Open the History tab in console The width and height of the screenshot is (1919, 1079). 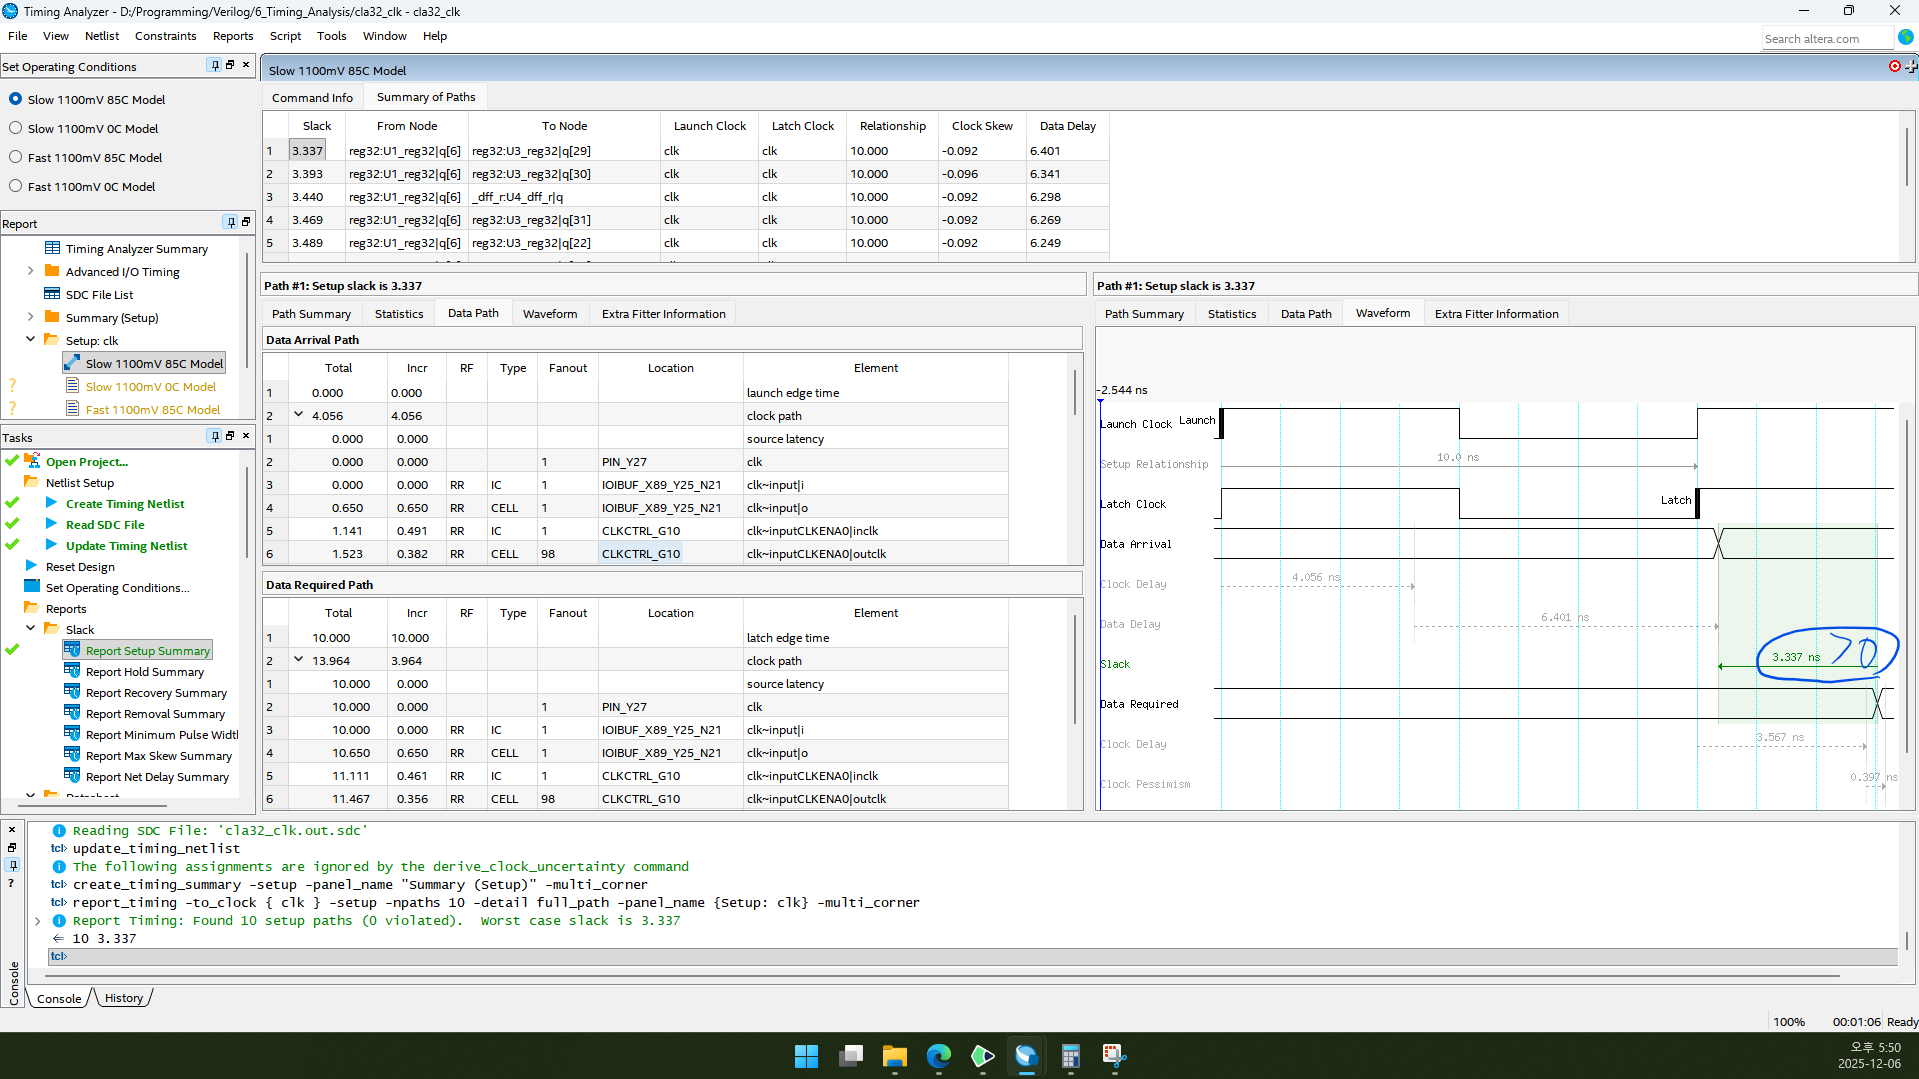pyautogui.click(x=123, y=998)
